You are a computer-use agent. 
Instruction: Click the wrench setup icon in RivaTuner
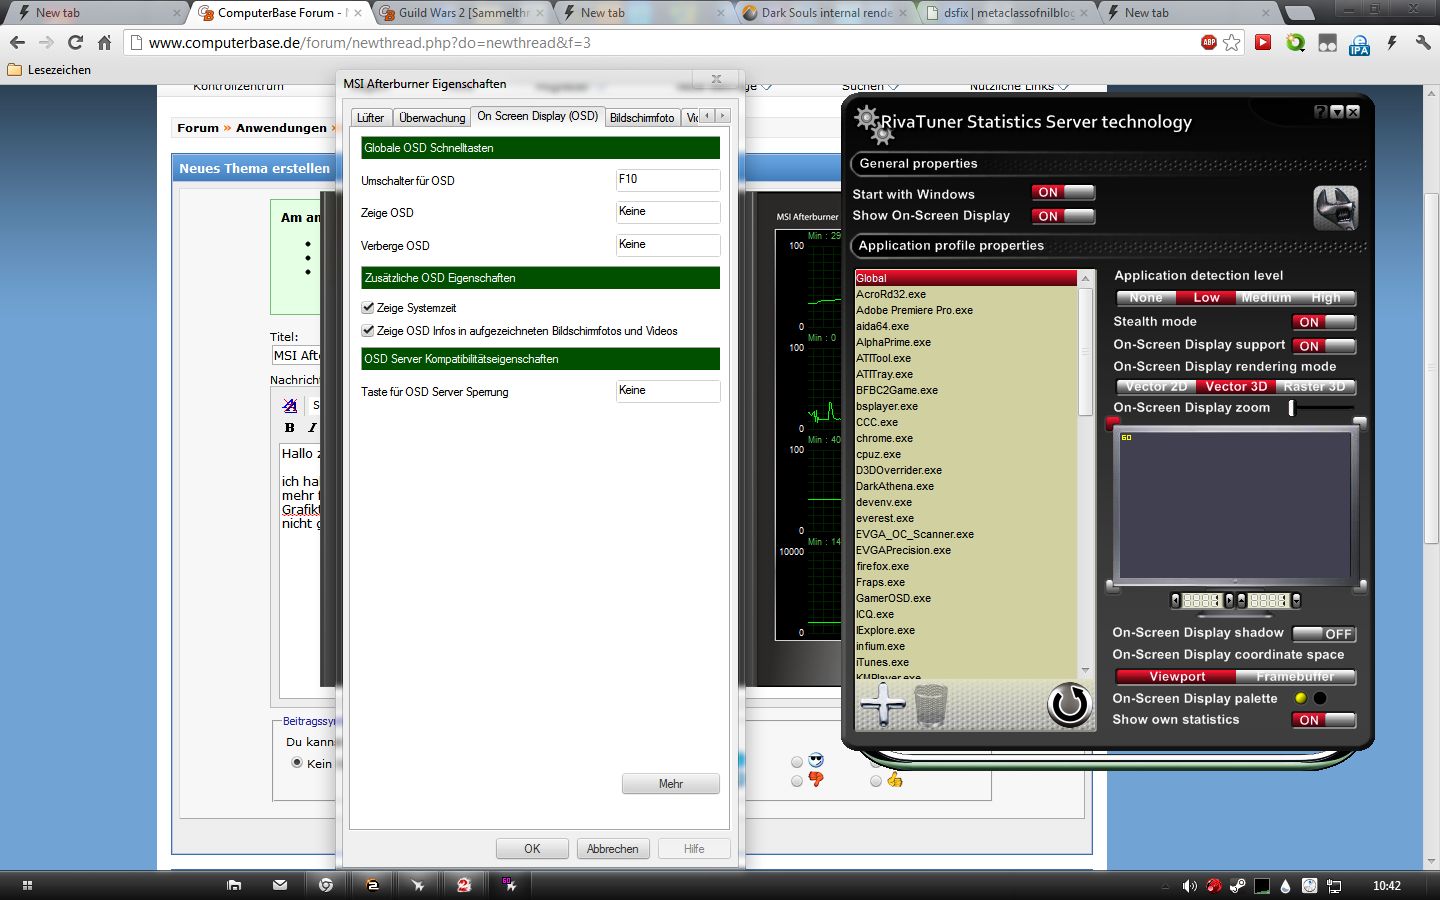pos(1336,208)
